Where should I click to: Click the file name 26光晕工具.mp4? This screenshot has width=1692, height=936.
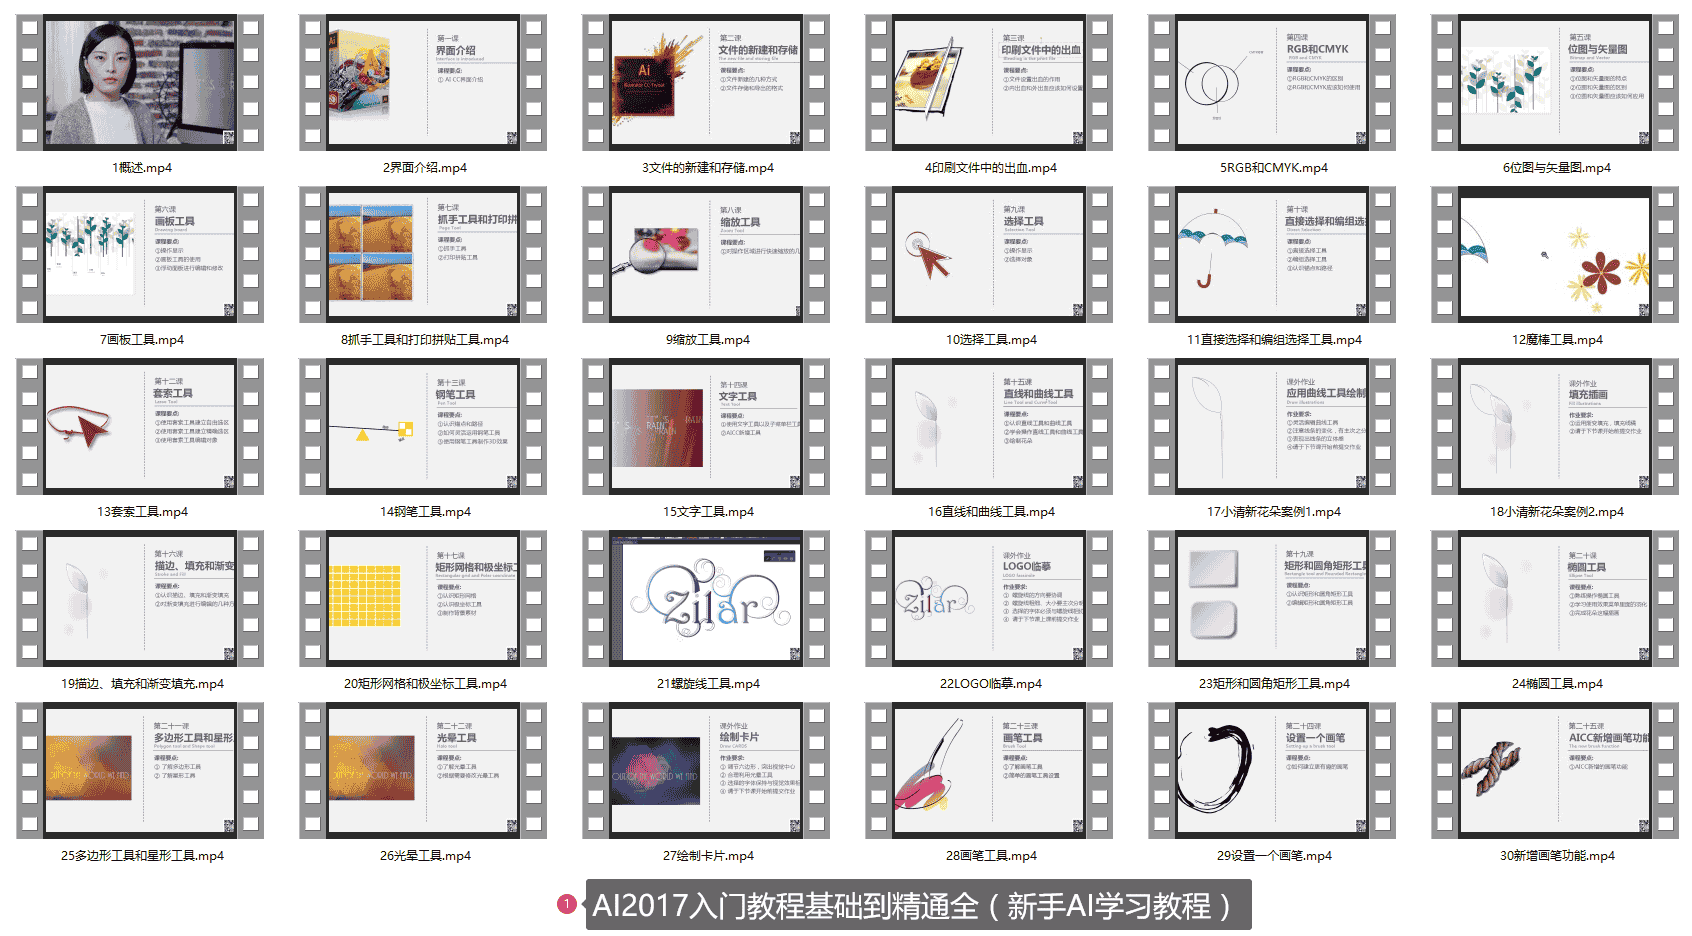tap(425, 856)
